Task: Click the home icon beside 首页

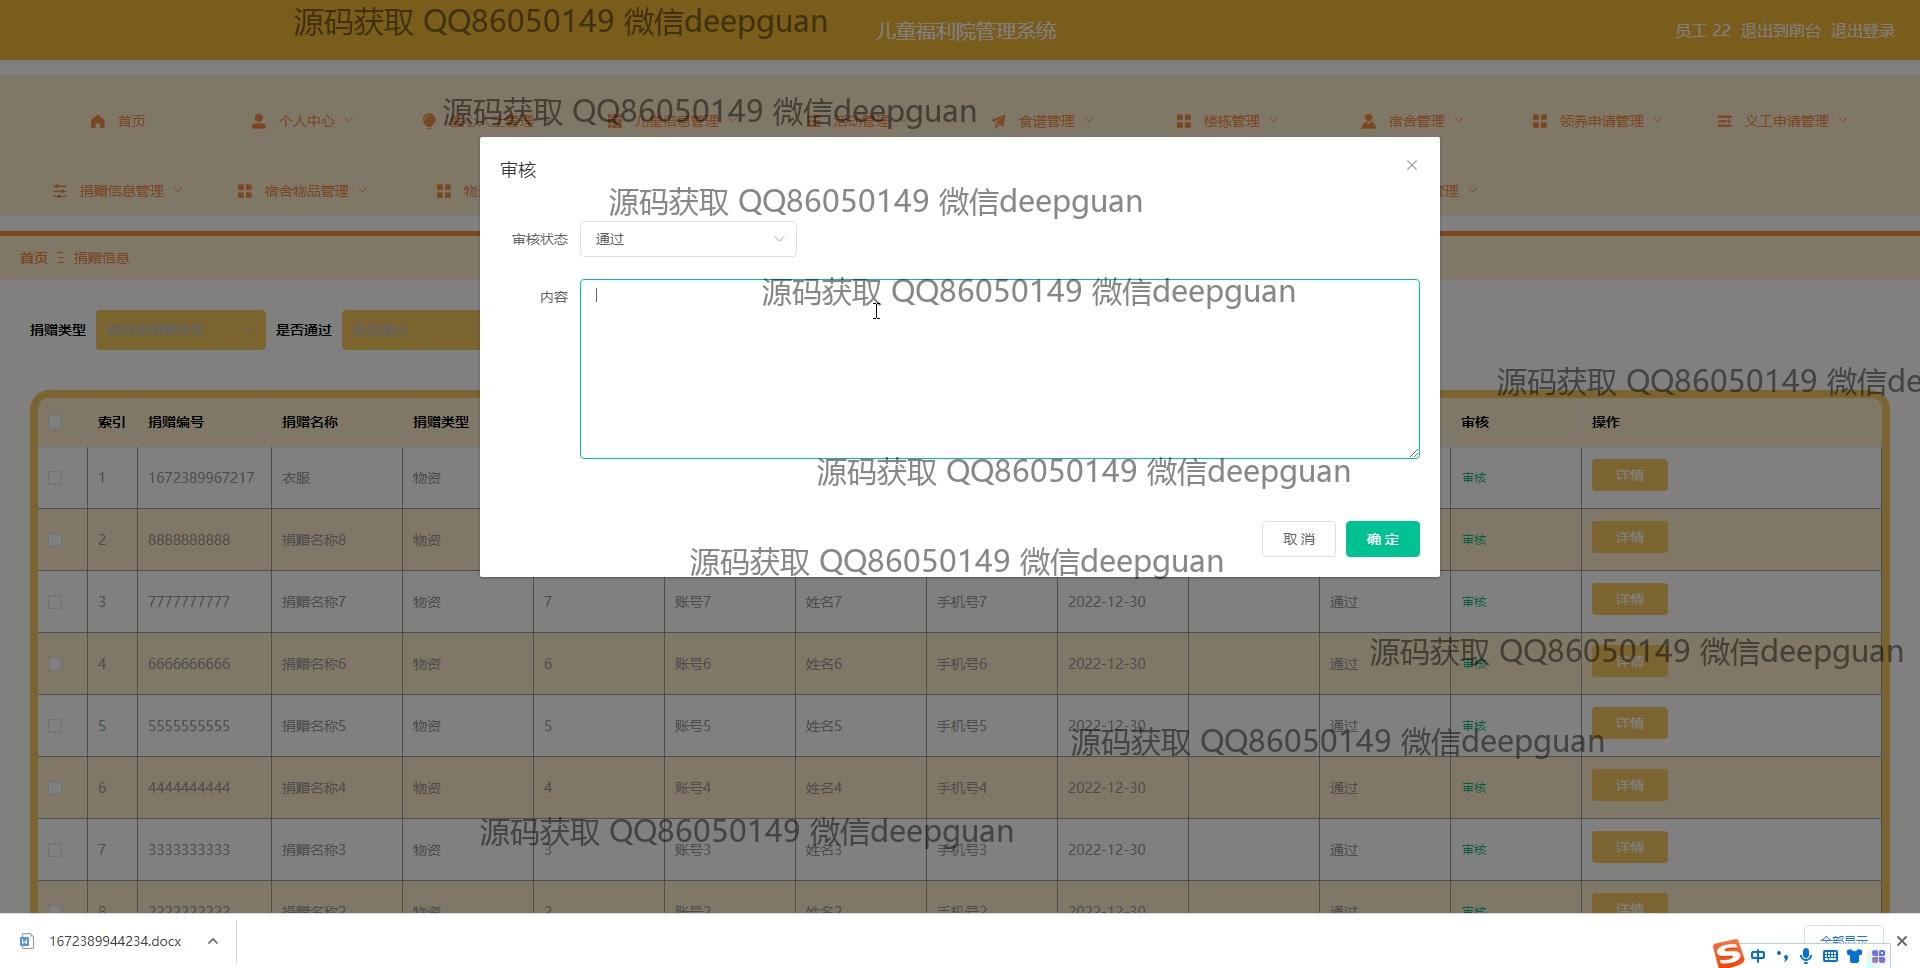Action: pos(97,121)
